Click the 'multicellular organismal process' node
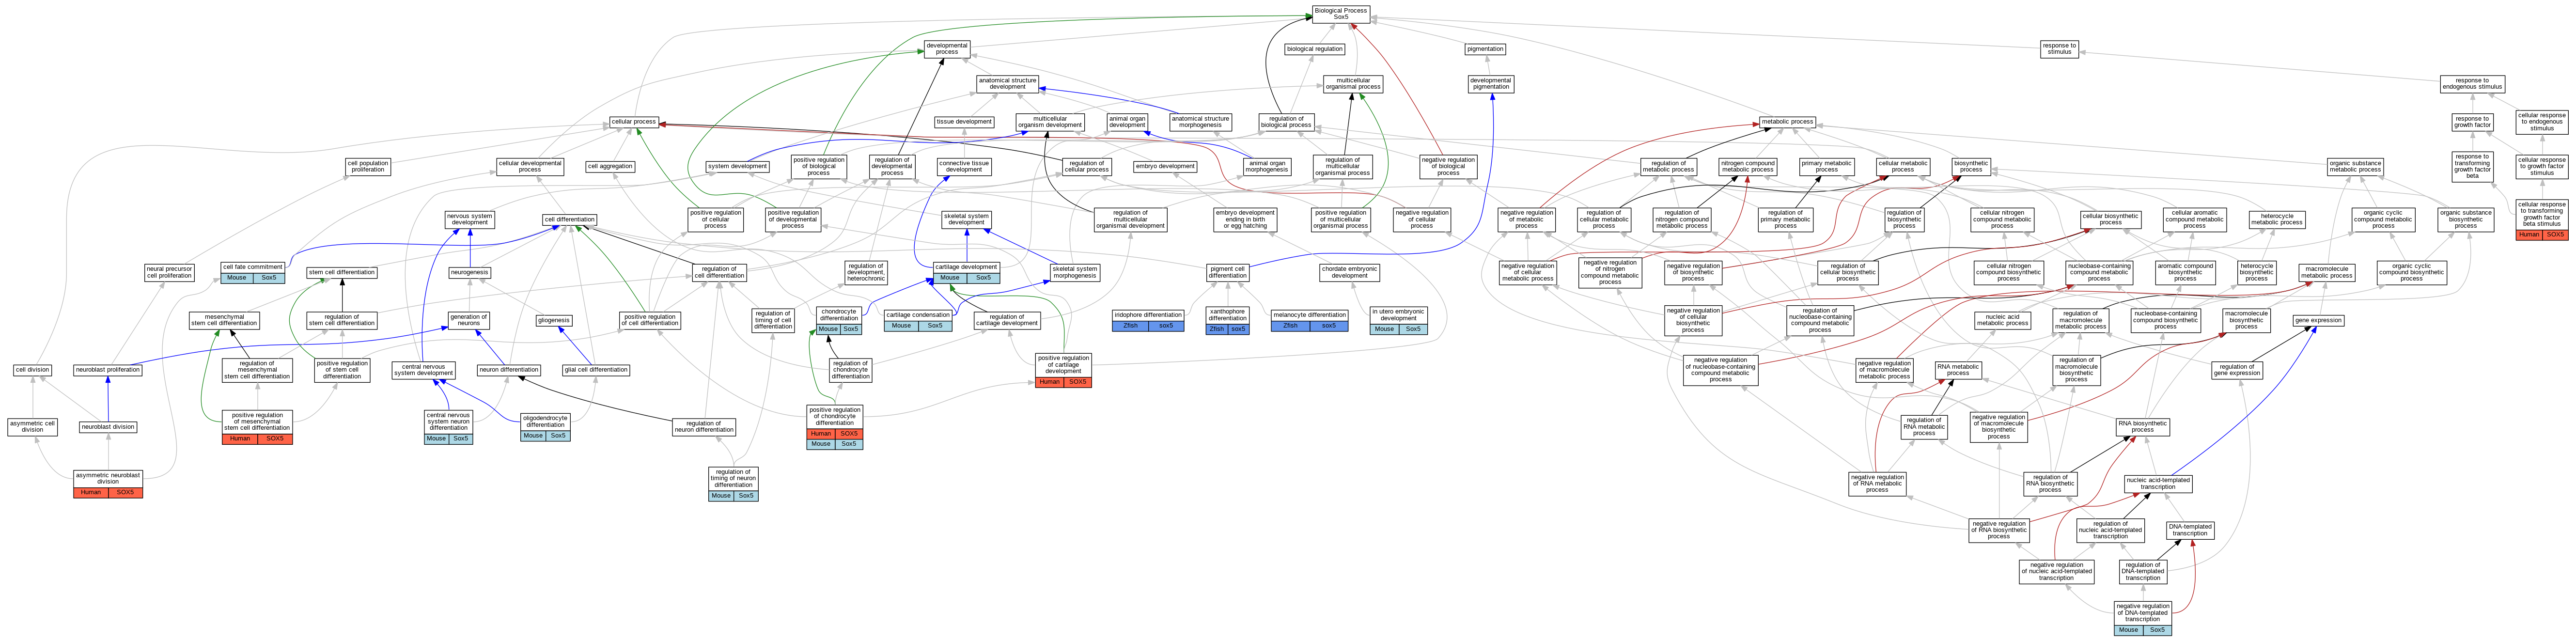 [1353, 84]
